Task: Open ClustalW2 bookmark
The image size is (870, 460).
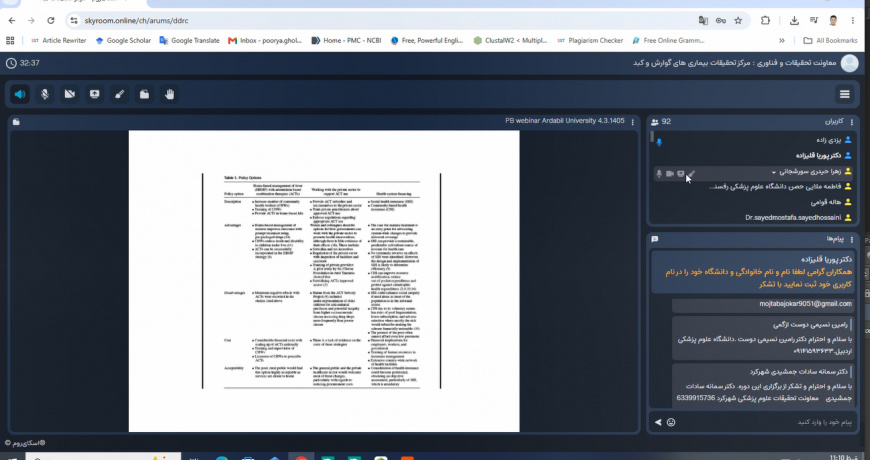Action: (510, 41)
